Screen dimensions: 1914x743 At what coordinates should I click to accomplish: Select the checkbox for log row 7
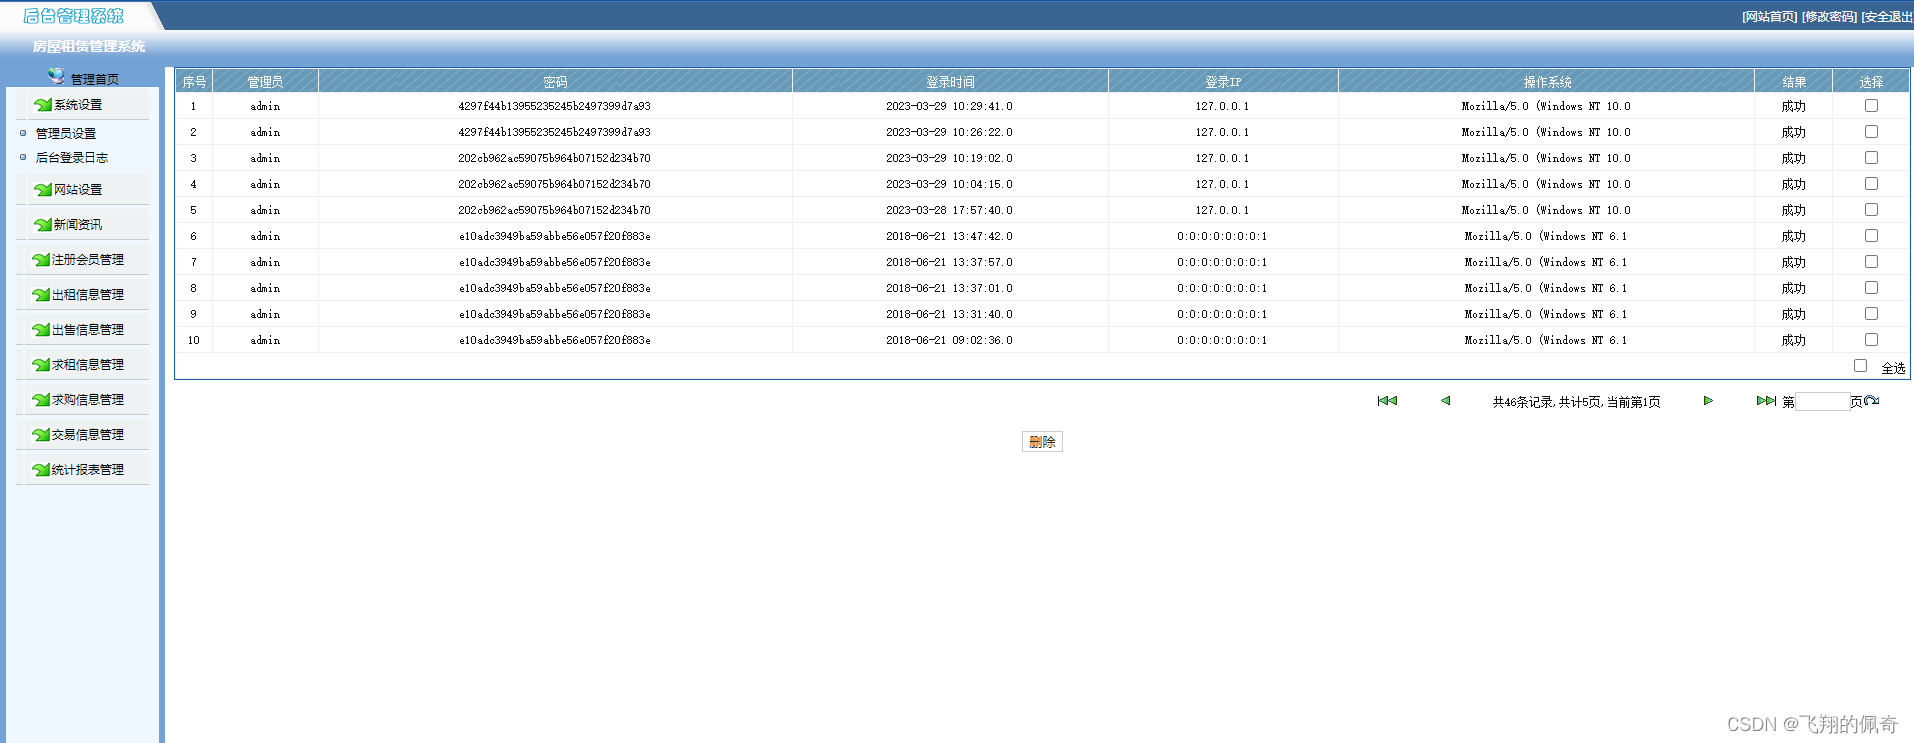[x=1871, y=261]
